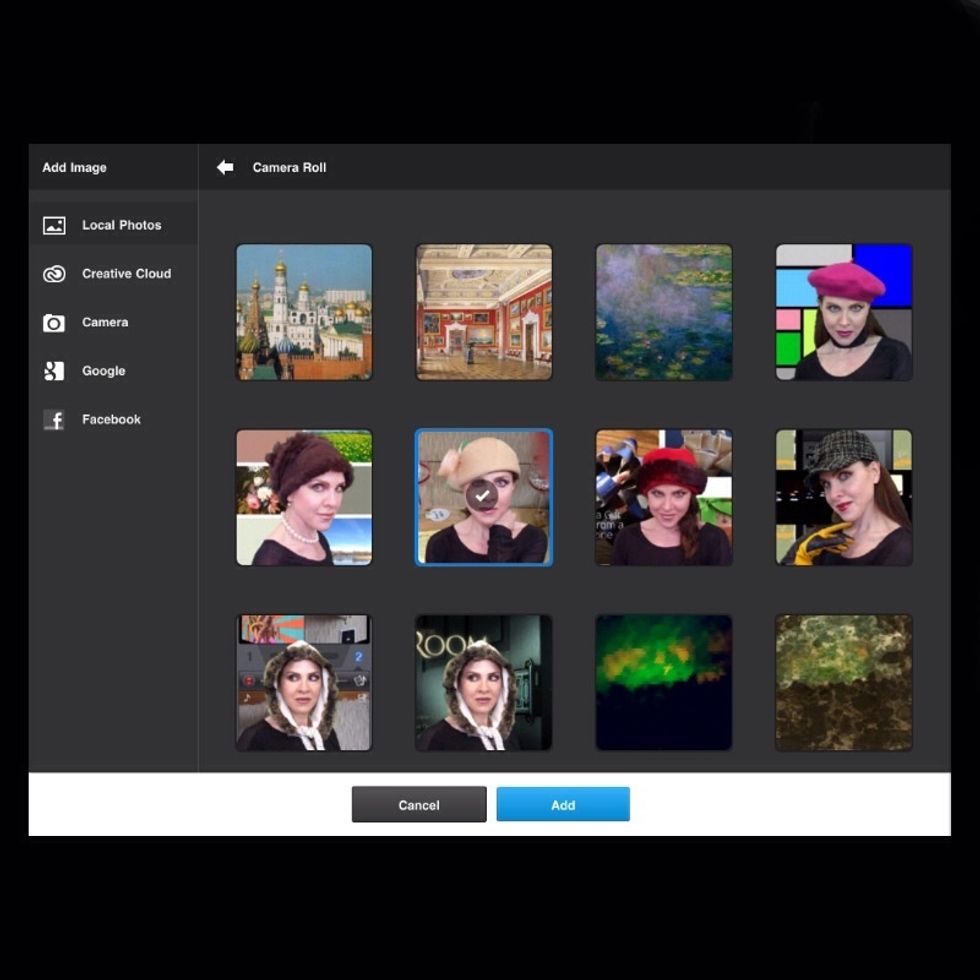Click the Creative Cloud logo icon

point(54,274)
